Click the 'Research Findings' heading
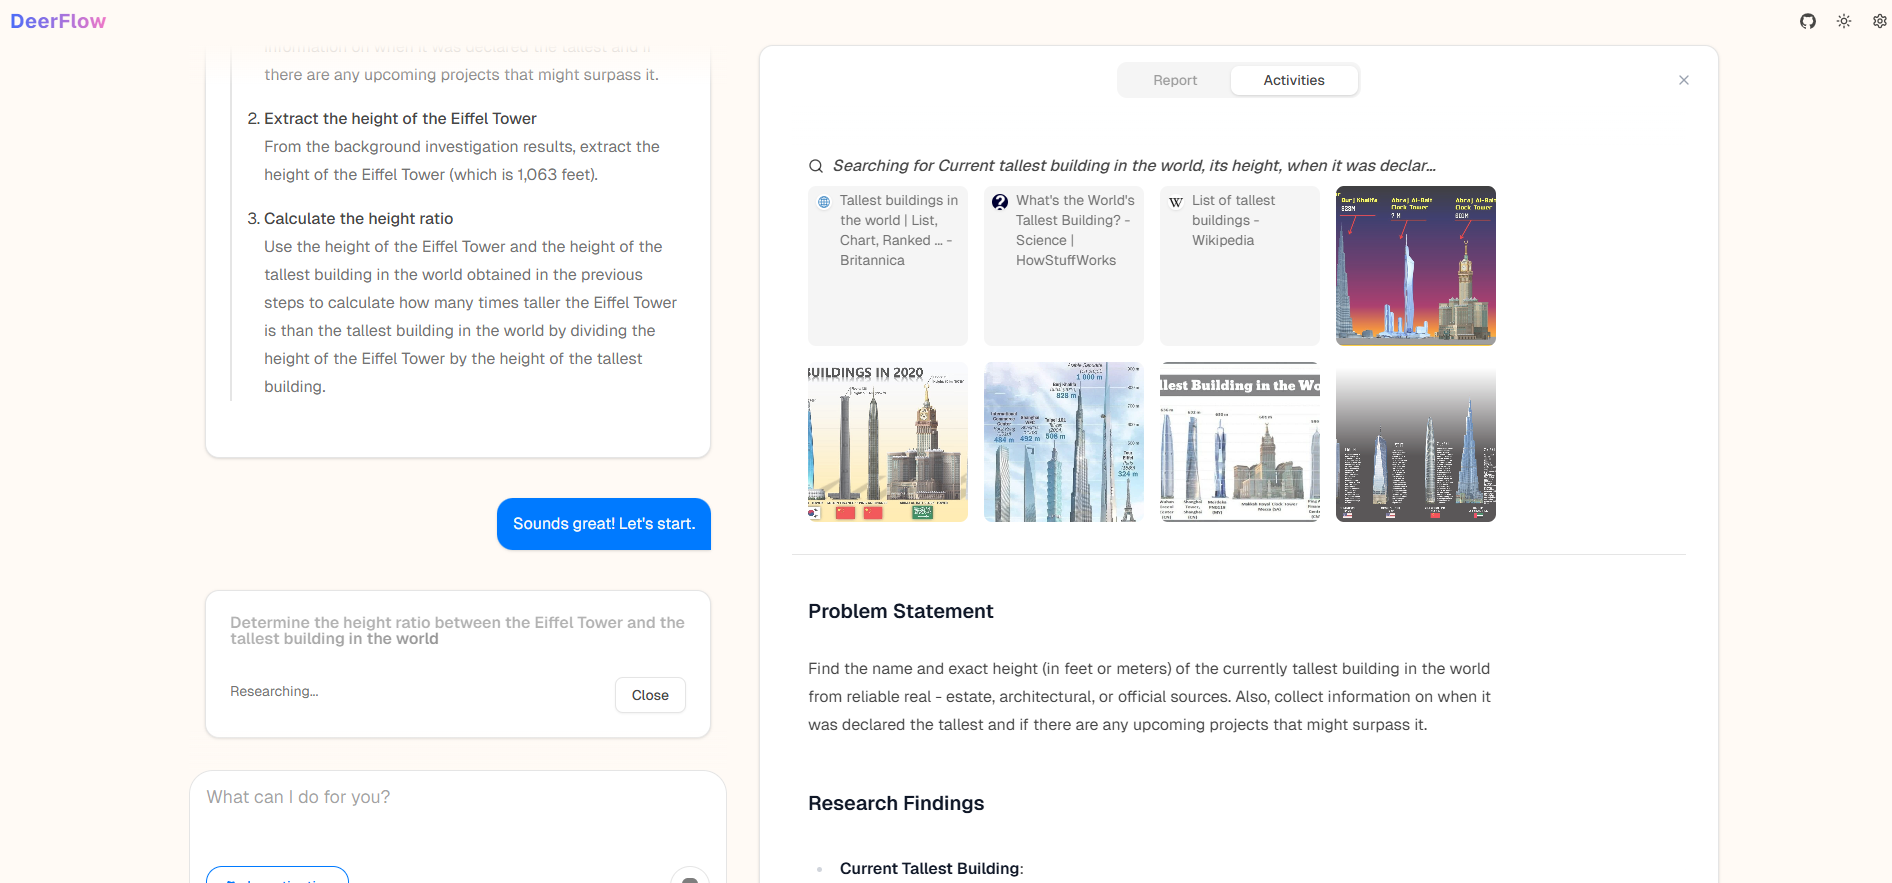The image size is (1892, 883). pos(896,803)
